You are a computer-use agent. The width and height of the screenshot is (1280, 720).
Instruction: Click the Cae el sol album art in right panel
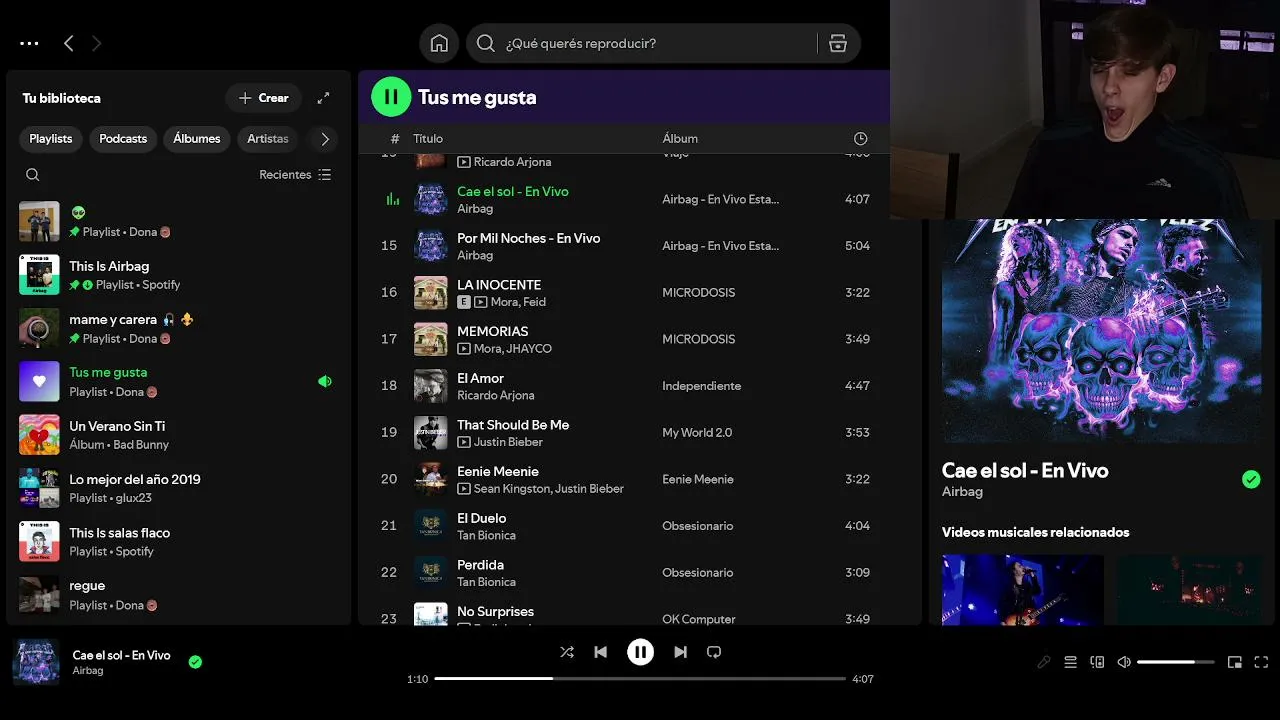coord(1101,331)
